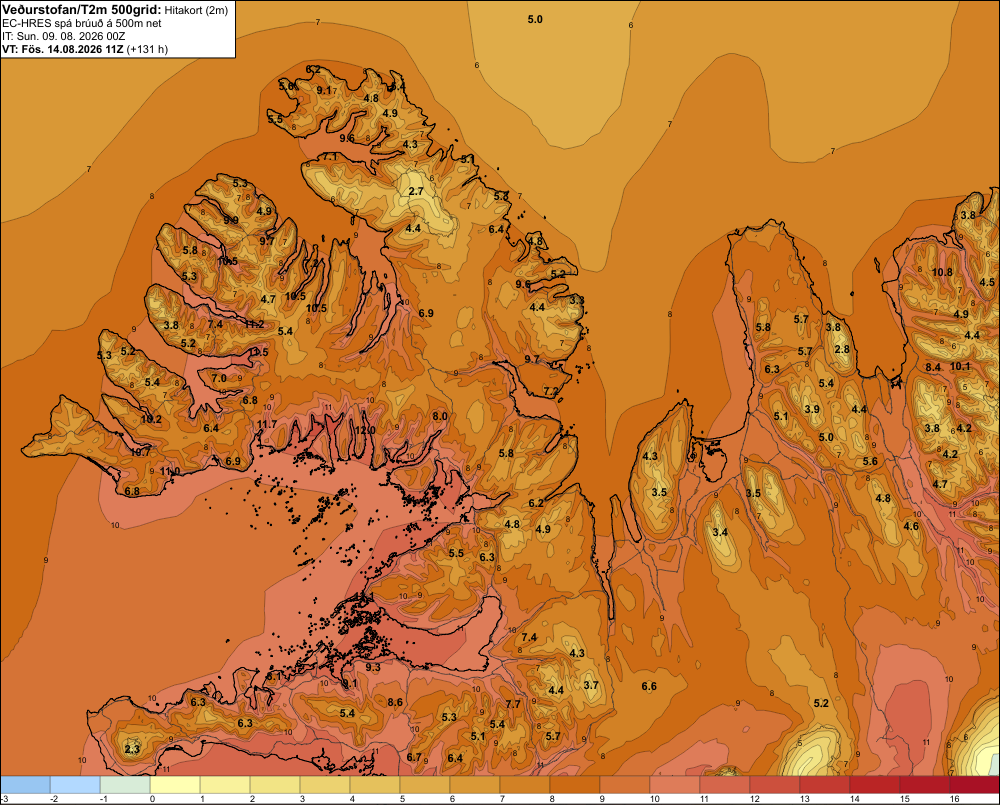Click the initial time 'IT: Sun. 09. 08. 2026 00Z'
Viewport: 1000px width, 805px height.
point(63,36)
